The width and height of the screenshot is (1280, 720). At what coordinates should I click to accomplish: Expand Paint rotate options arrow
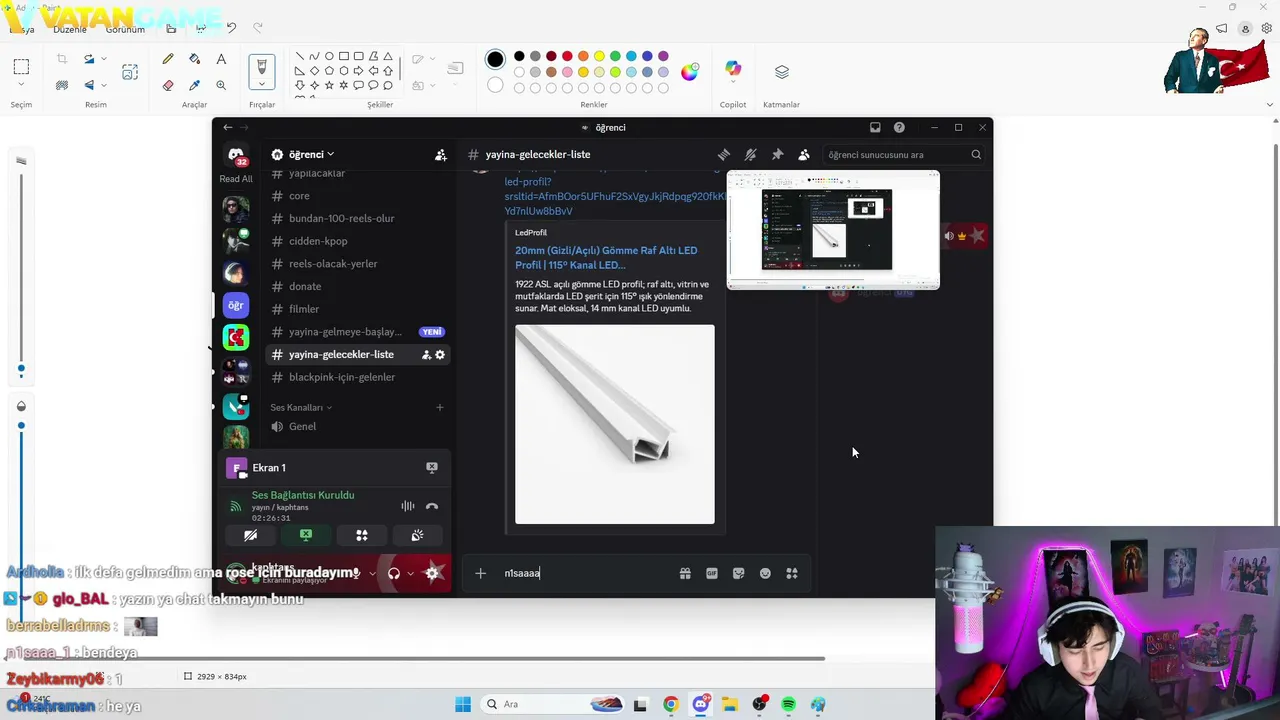click(x=104, y=60)
